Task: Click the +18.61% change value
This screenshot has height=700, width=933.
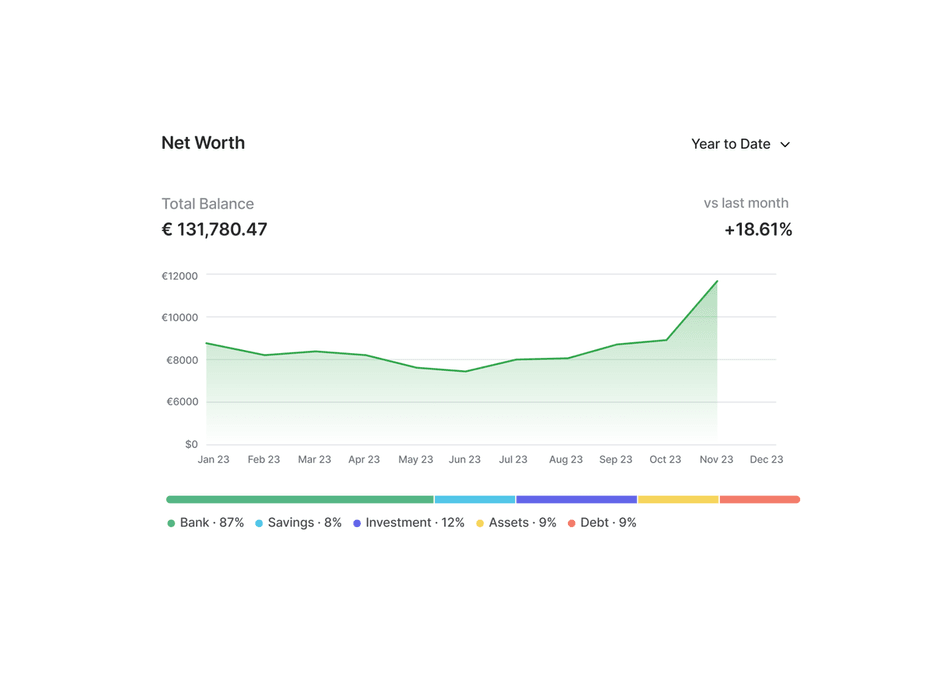Action: pos(758,230)
